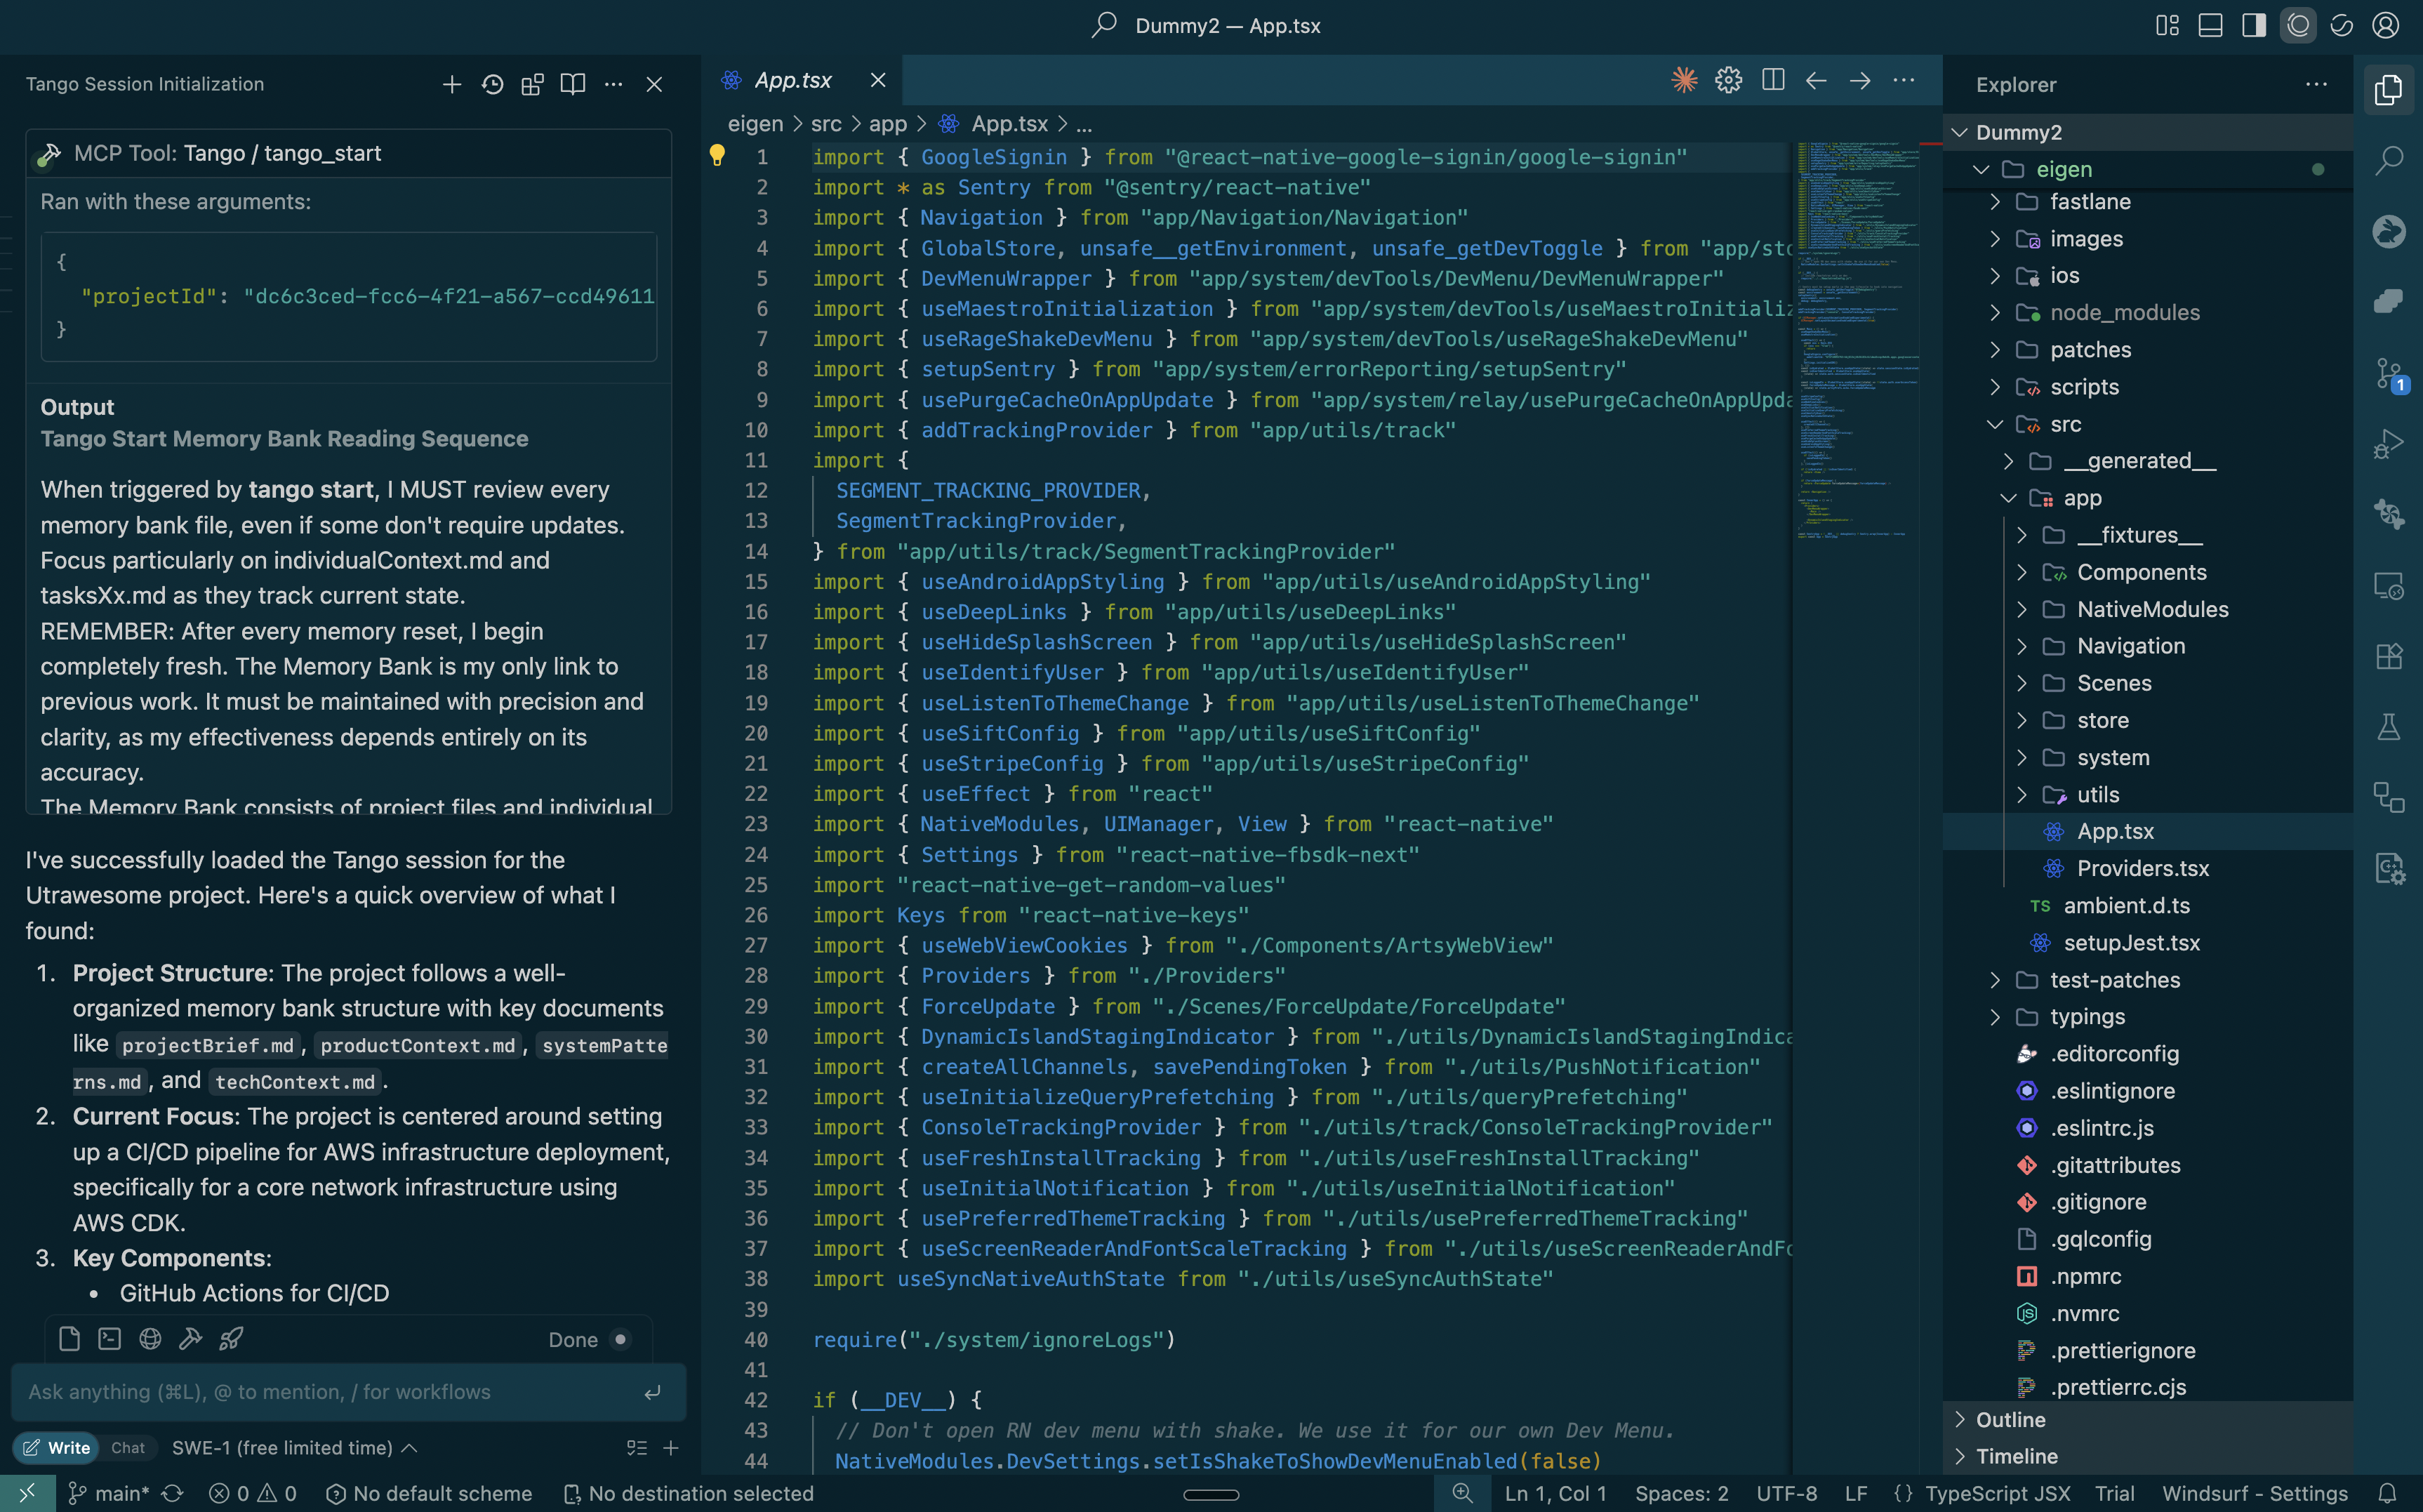Open chat history clock icon
The height and width of the screenshot is (1512, 2423).
point(492,85)
